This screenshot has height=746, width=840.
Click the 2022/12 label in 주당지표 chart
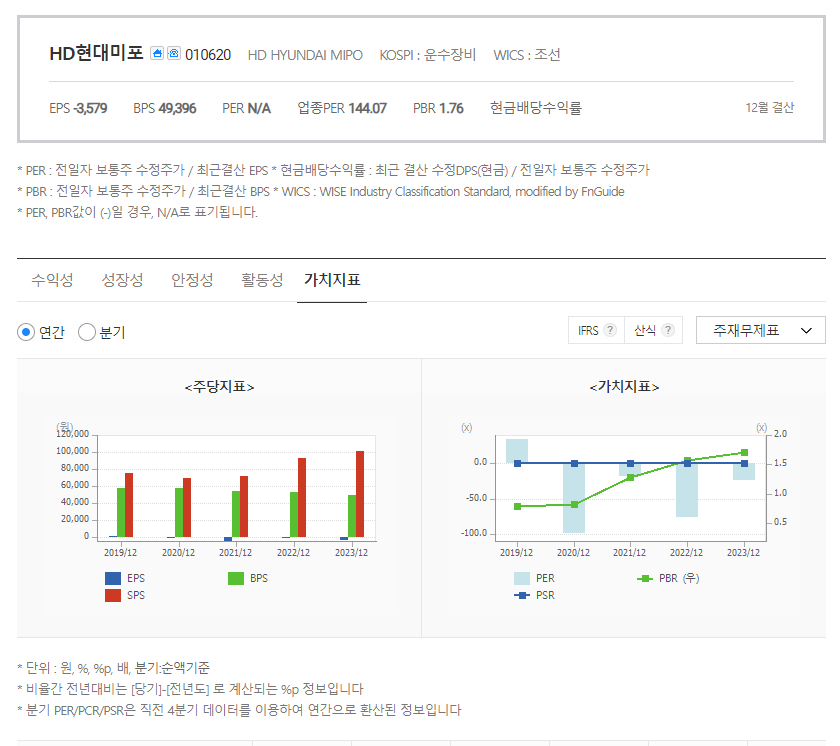click(293, 553)
